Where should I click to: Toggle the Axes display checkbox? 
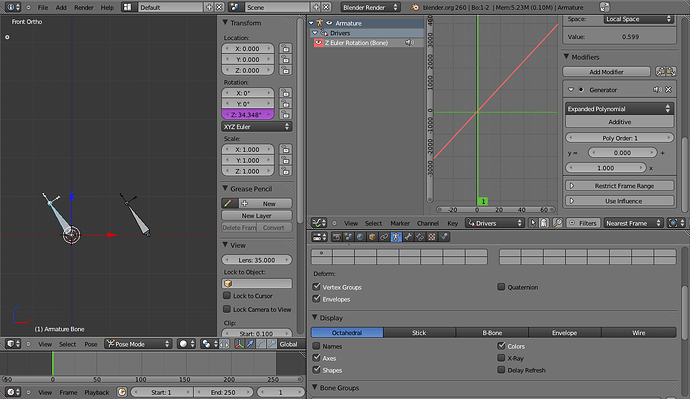tap(316, 358)
